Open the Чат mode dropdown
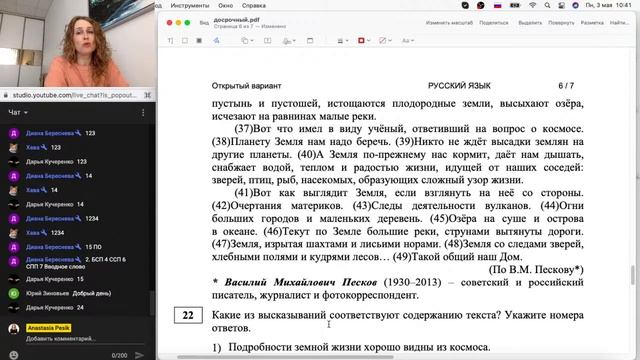 point(18,112)
